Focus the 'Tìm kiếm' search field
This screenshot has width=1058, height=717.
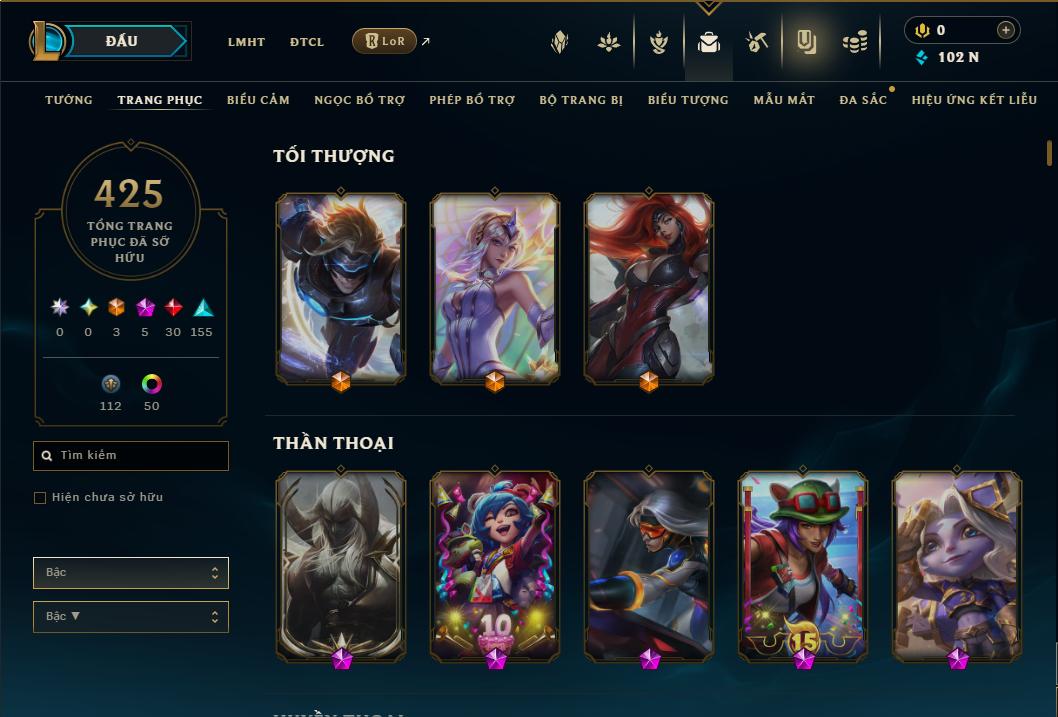pos(131,456)
